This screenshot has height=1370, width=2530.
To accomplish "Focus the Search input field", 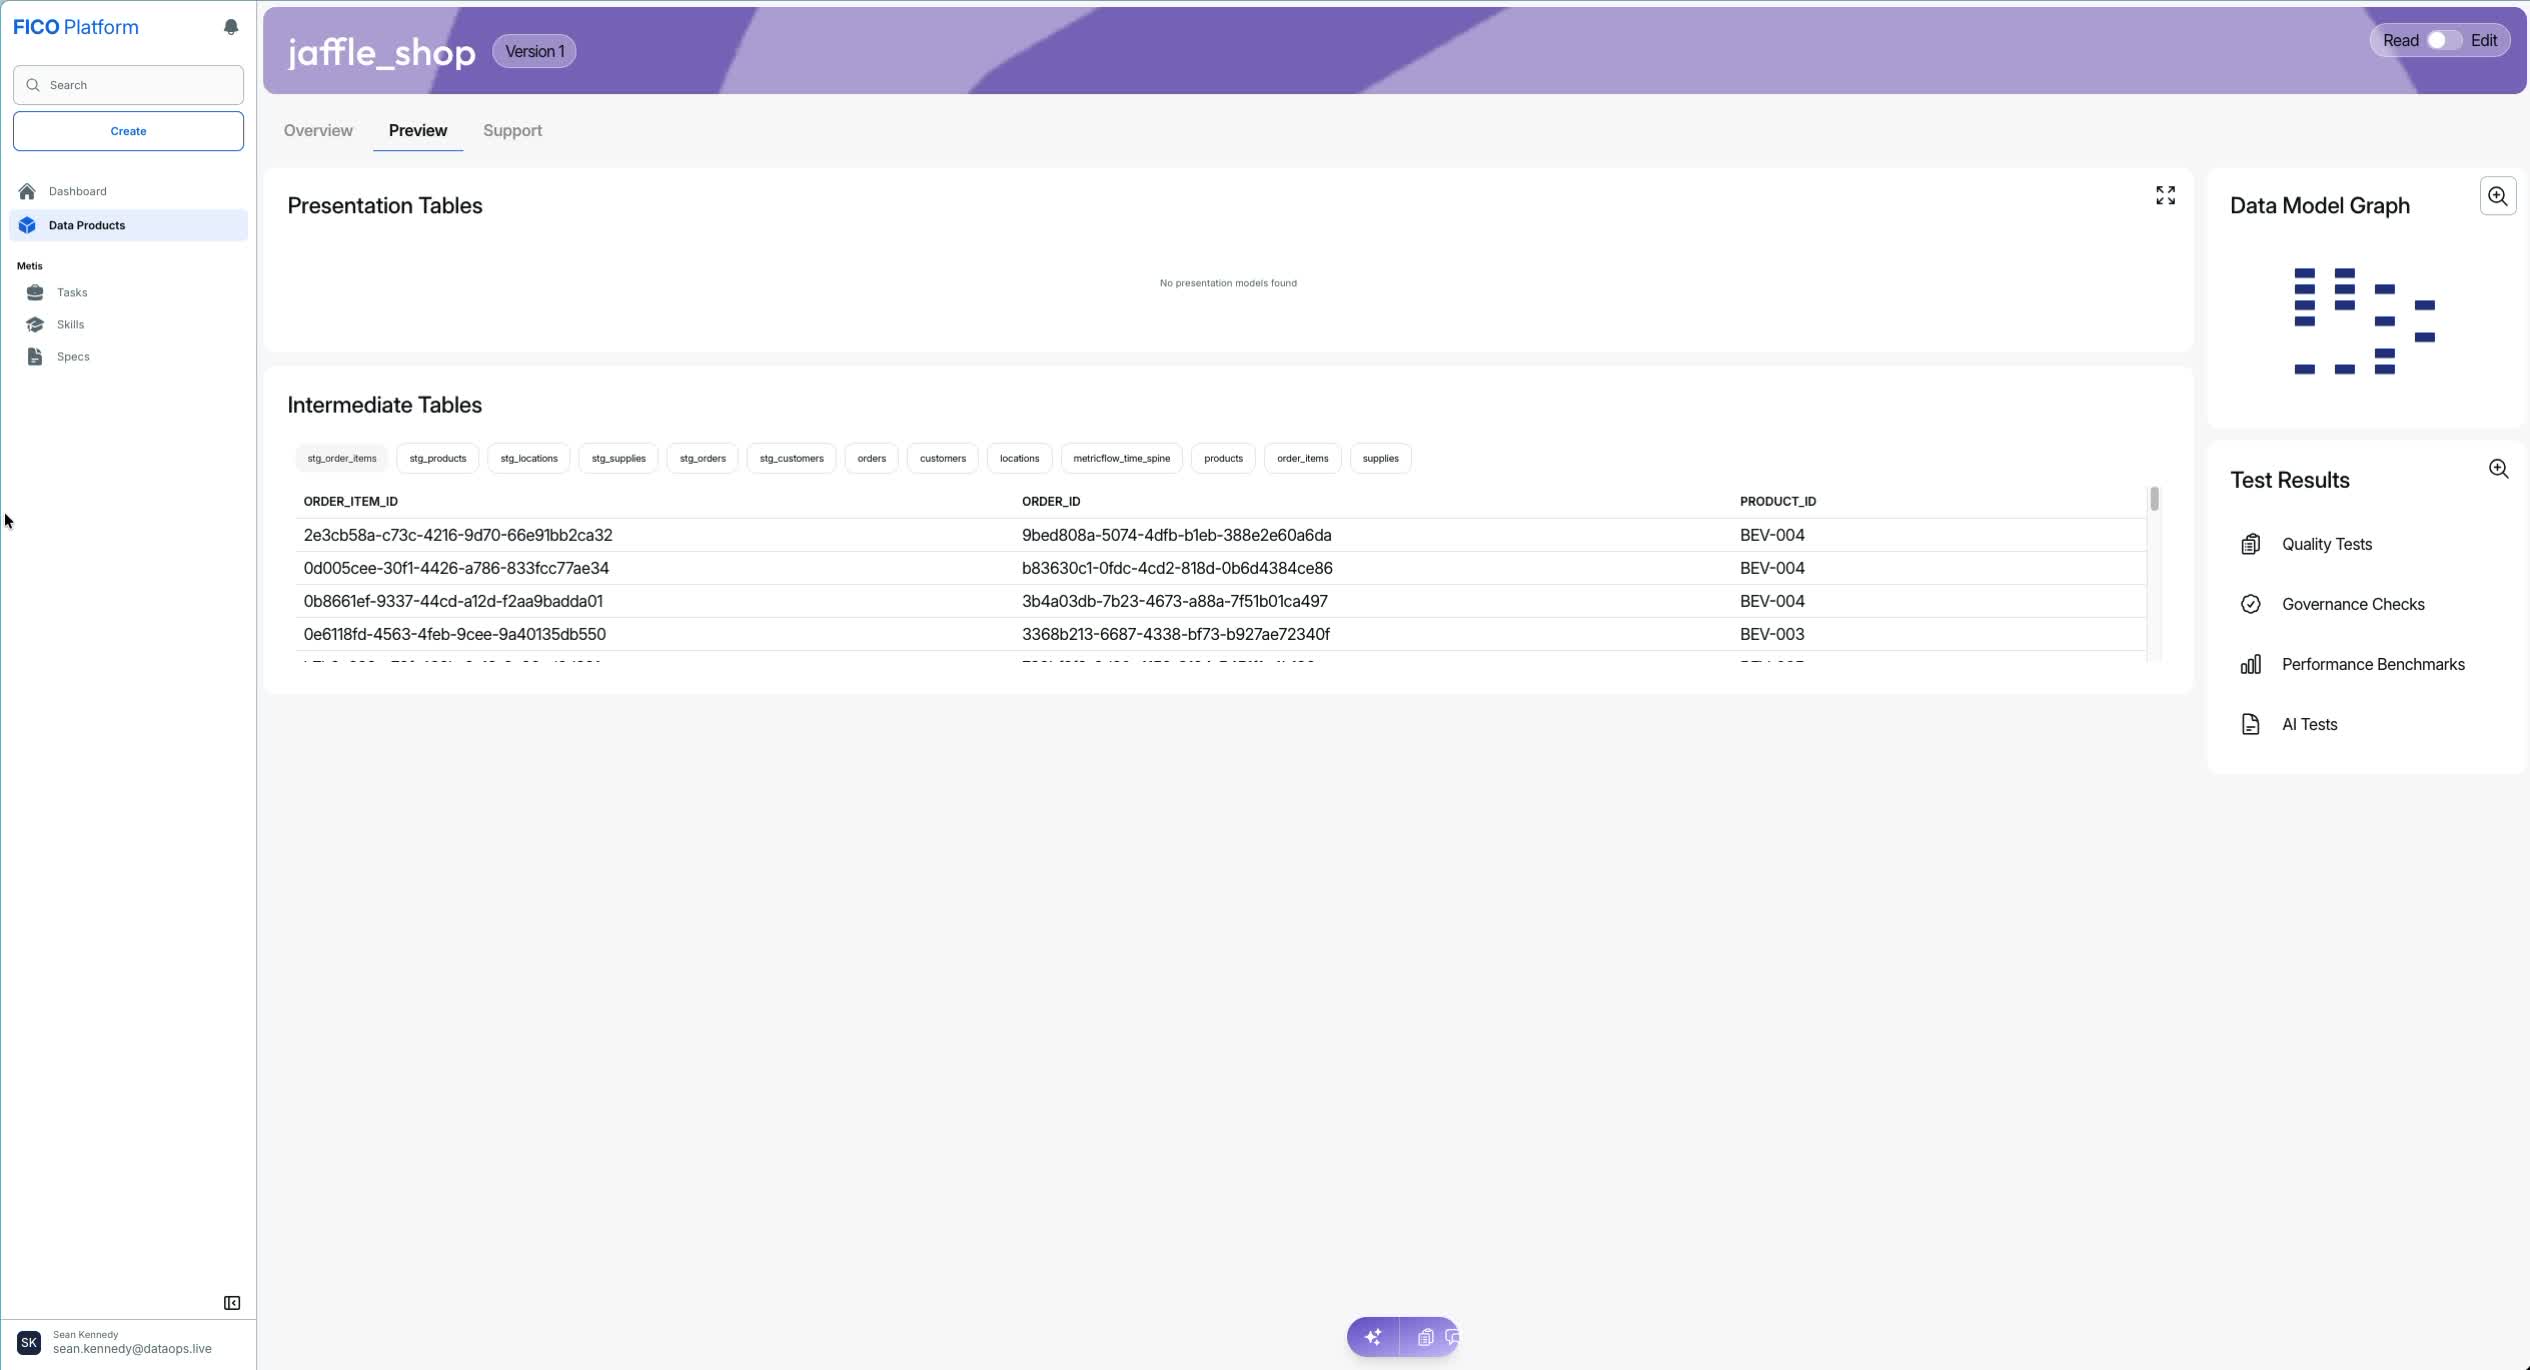I will pos(128,85).
